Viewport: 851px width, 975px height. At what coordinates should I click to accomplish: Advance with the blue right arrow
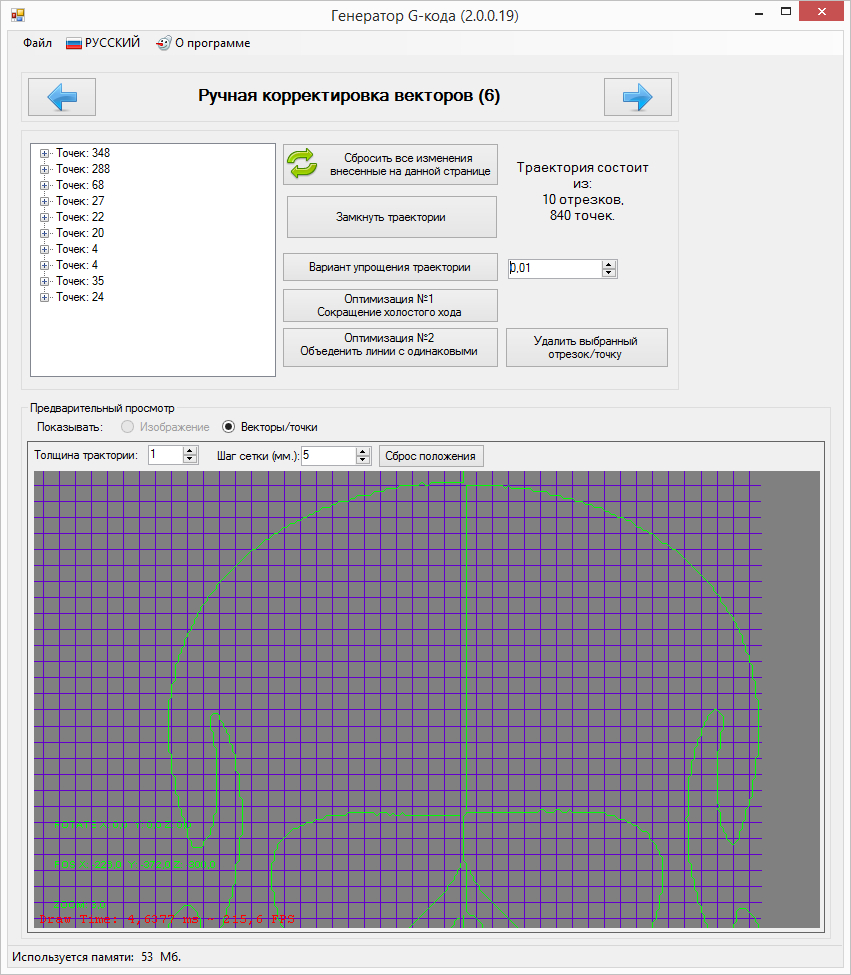pos(638,97)
